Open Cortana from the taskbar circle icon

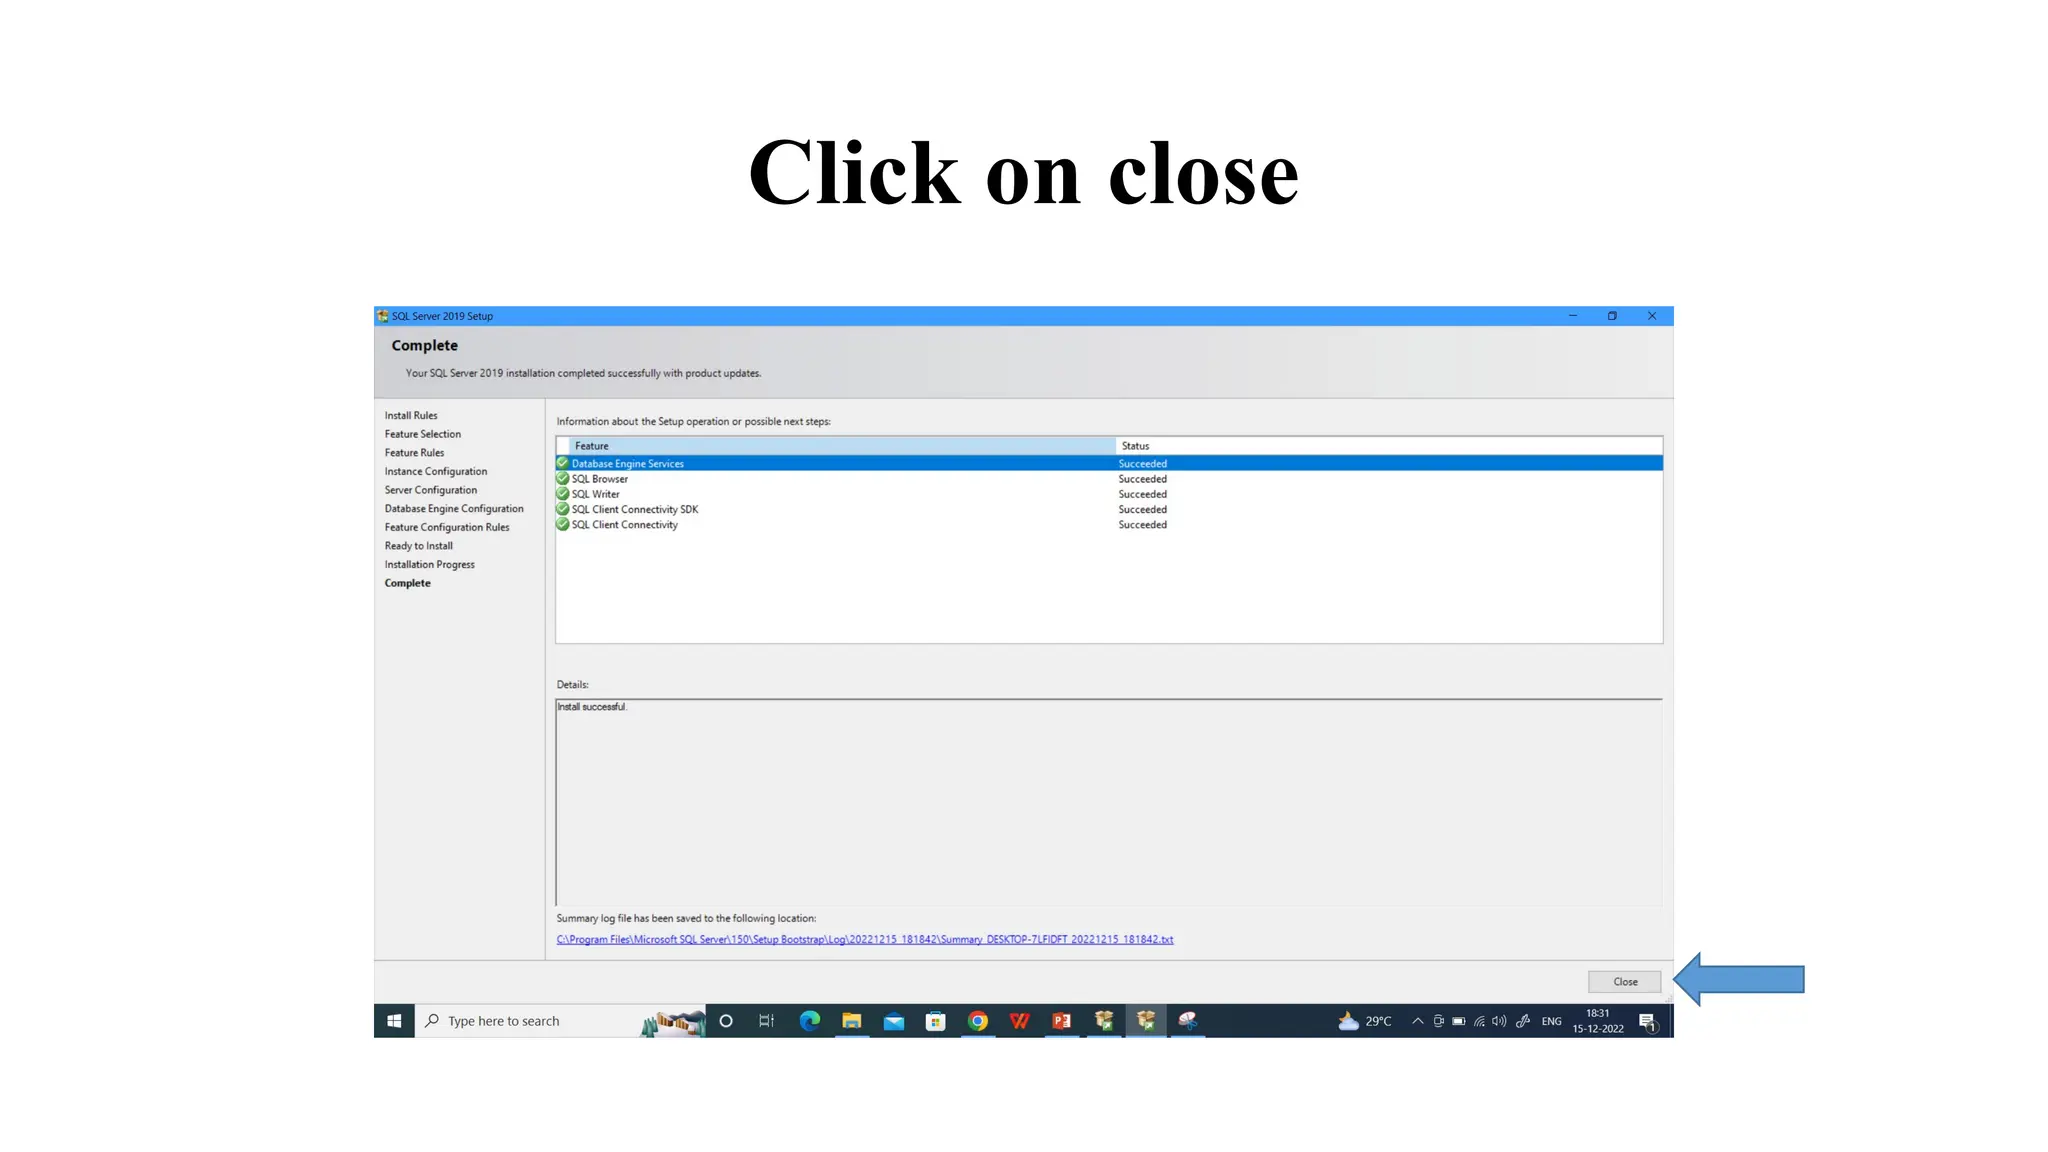(726, 1021)
